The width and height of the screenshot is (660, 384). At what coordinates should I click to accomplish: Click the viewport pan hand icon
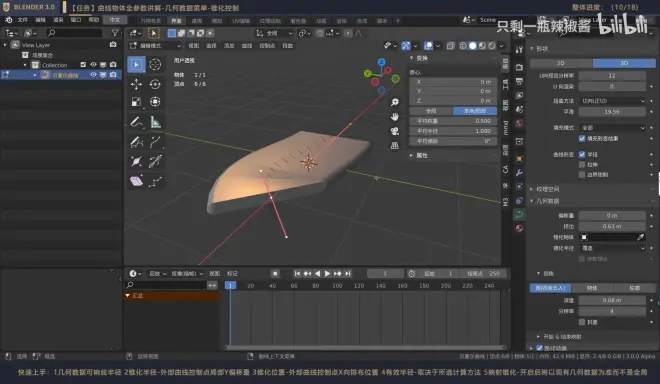tap(395, 117)
